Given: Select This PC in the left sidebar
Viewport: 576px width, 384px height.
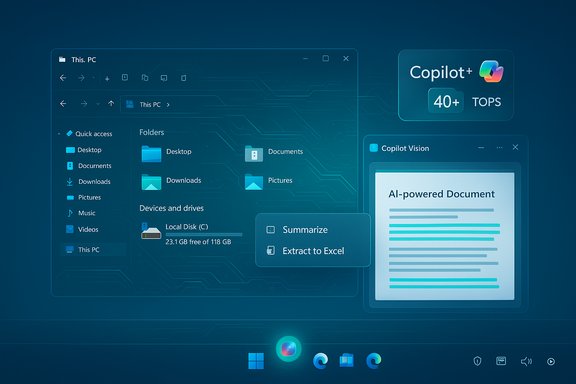Looking at the screenshot, I should [x=93, y=250].
